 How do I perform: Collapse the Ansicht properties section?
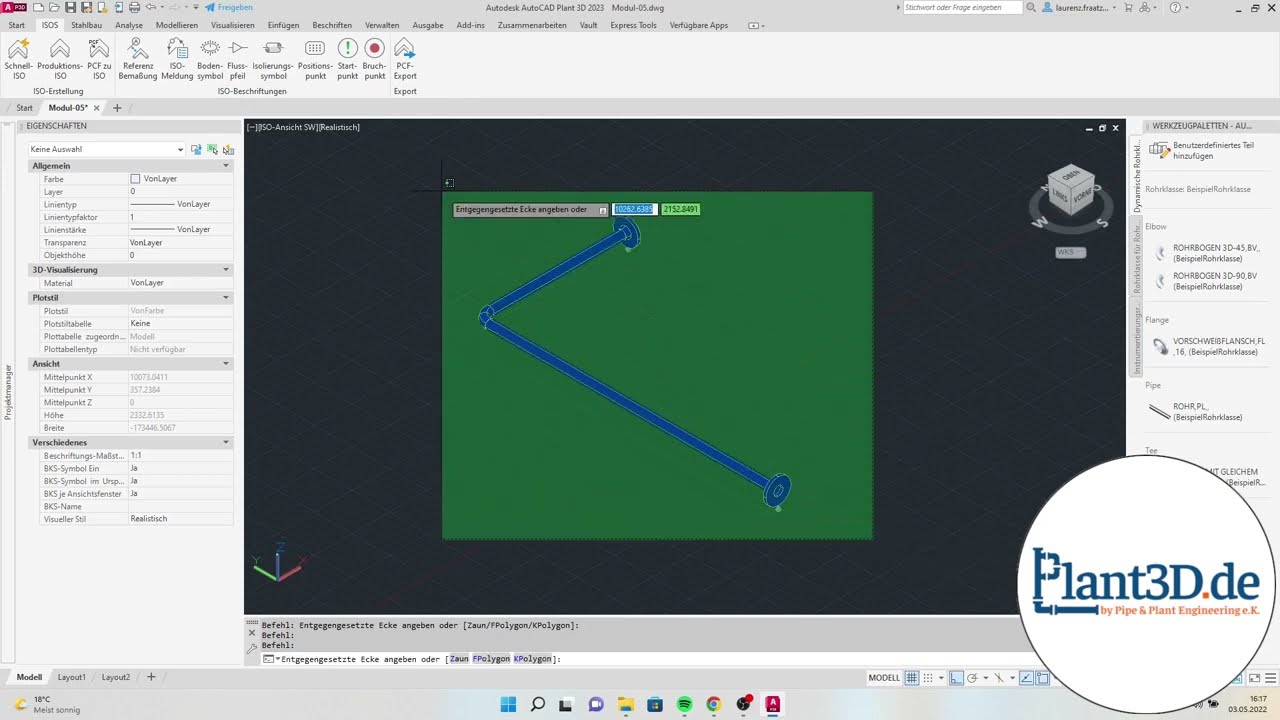point(226,364)
